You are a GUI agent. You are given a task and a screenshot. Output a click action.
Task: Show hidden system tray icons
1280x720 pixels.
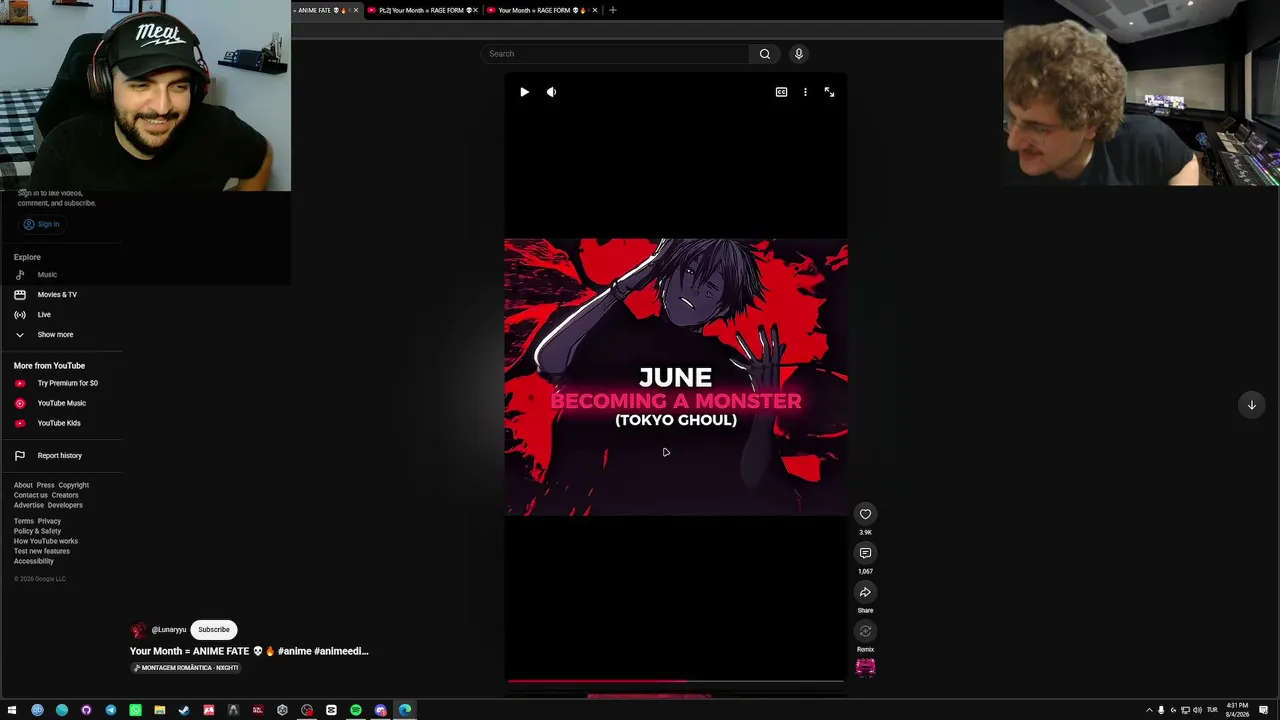[x=1149, y=710]
